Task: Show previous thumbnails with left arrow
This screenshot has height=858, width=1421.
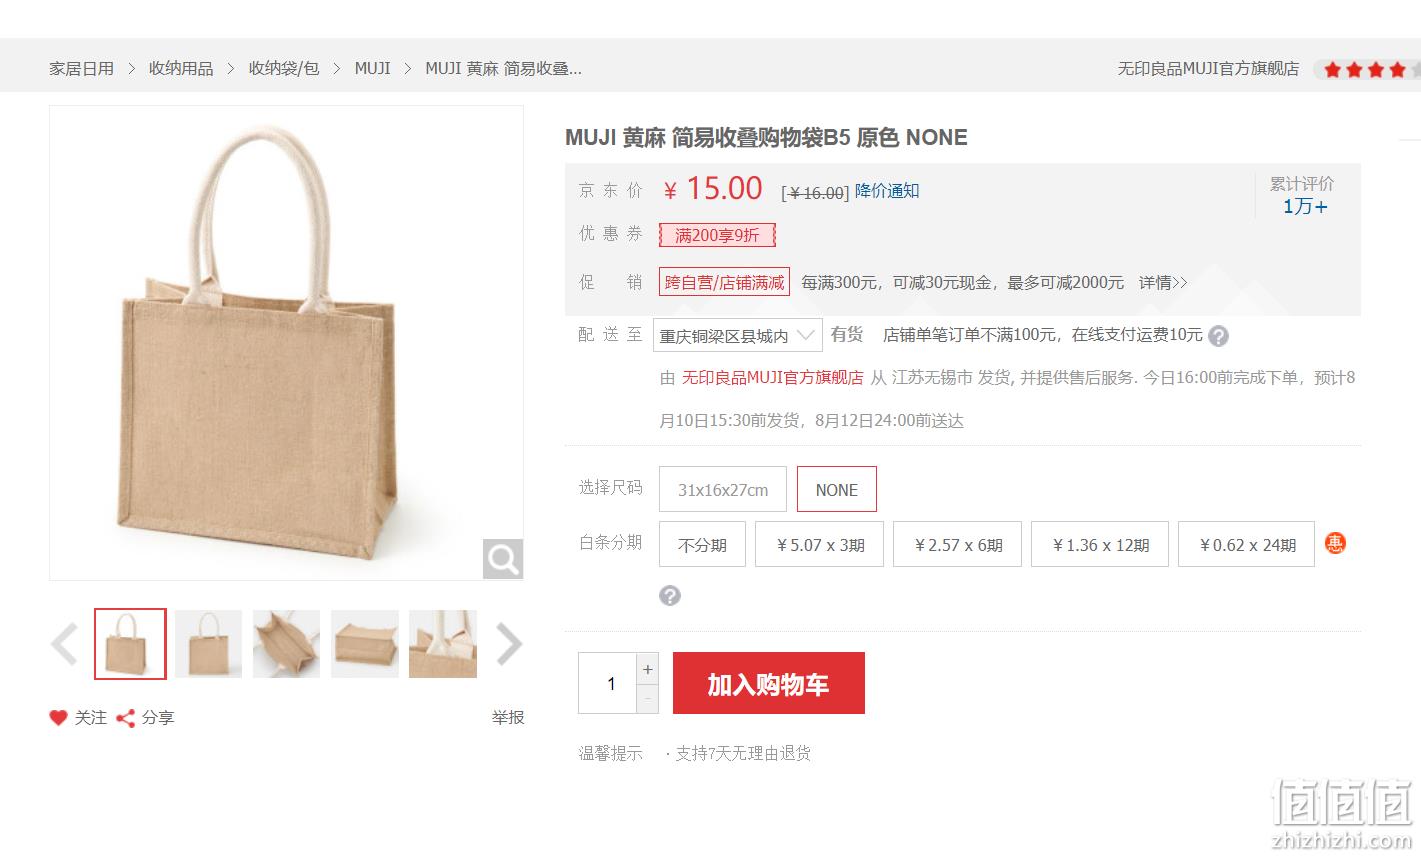Action: pyautogui.click(x=65, y=644)
